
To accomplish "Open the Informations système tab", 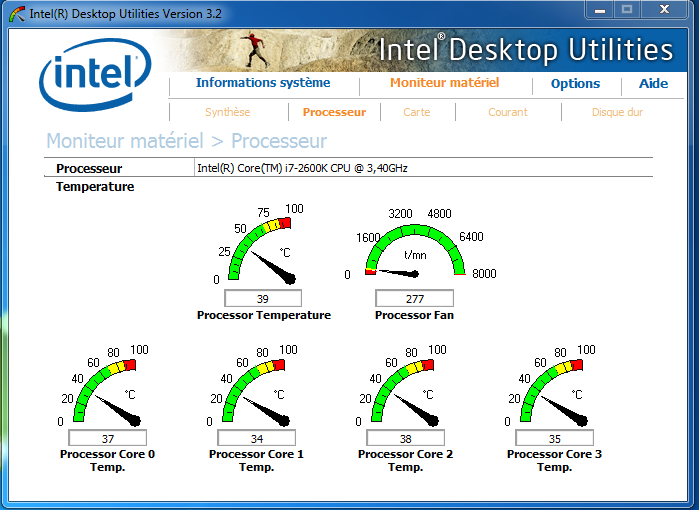I will coord(262,84).
